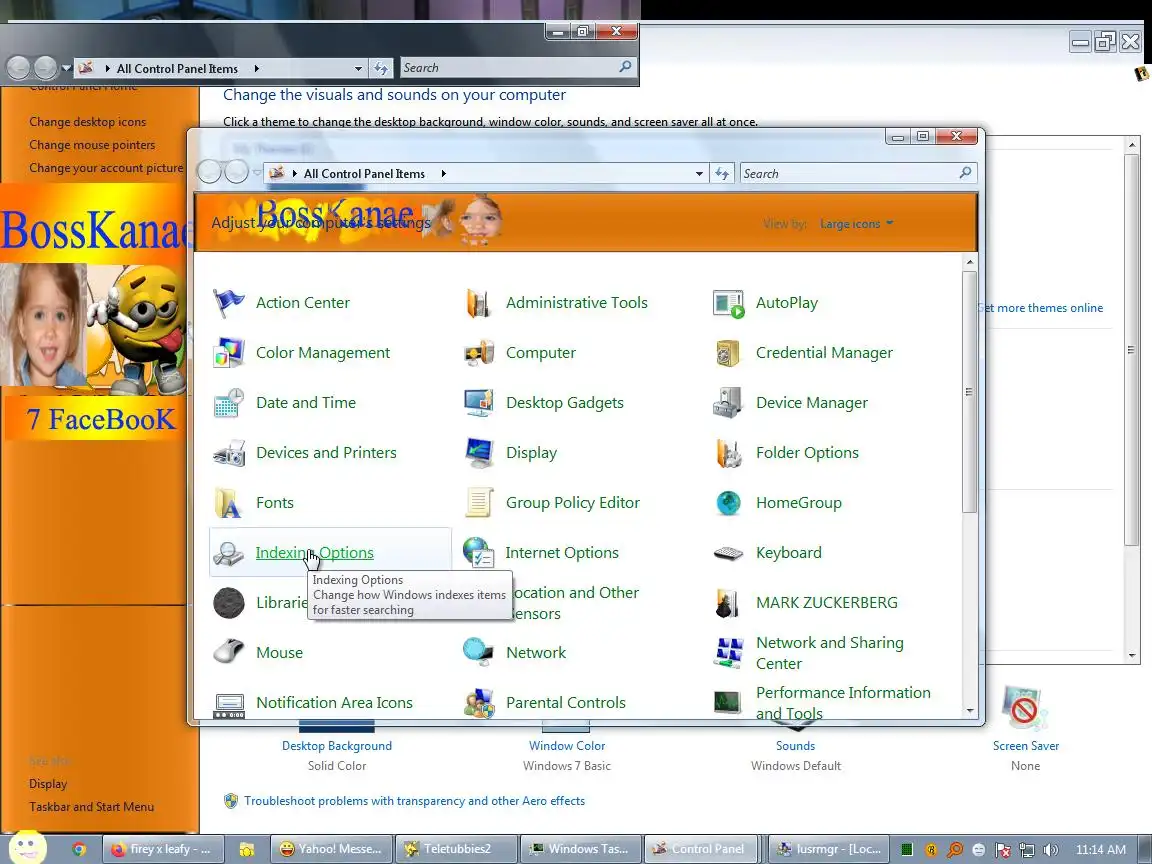The width and height of the screenshot is (1152, 864).
Task: Open Window Color settings link
Action: [566, 746]
